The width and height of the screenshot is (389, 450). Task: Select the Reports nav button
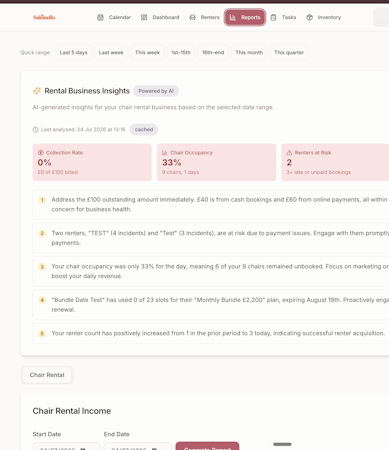[x=245, y=17]
